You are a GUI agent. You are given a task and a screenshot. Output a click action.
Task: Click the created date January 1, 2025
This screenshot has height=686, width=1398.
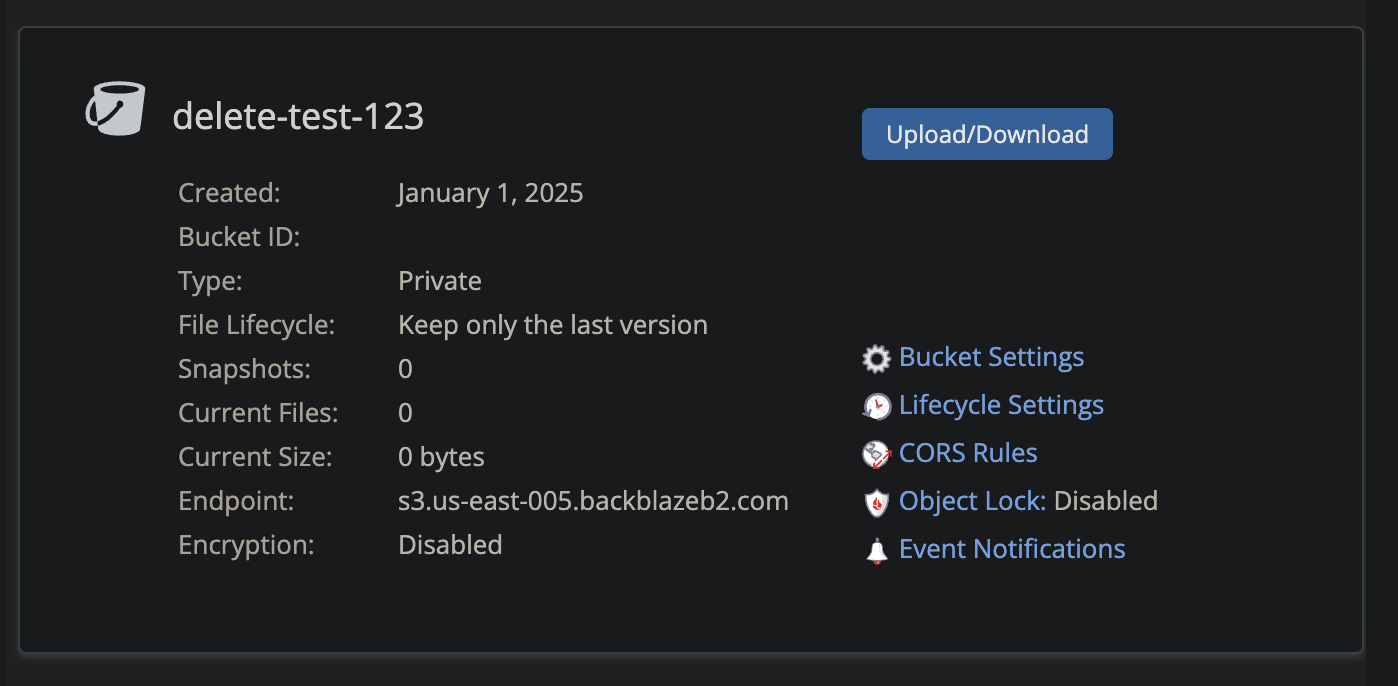tap(490, 193)
